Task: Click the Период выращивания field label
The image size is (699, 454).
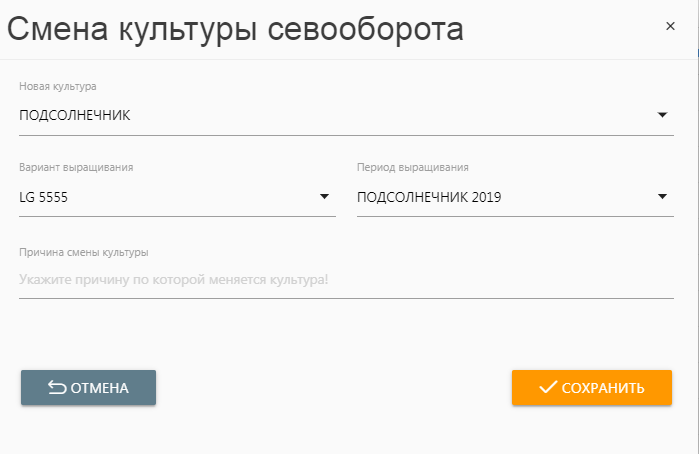Action: [x=413, y=168]
